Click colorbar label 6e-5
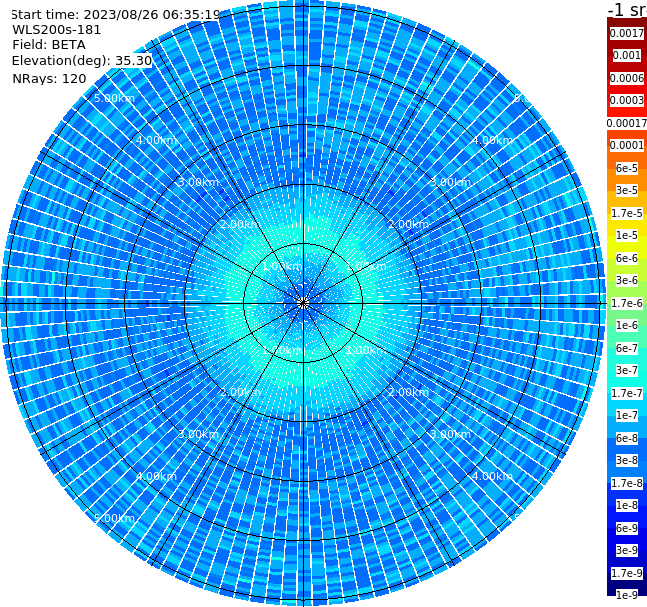Viewport: 647px width, 607px height. tap(627, 168)
